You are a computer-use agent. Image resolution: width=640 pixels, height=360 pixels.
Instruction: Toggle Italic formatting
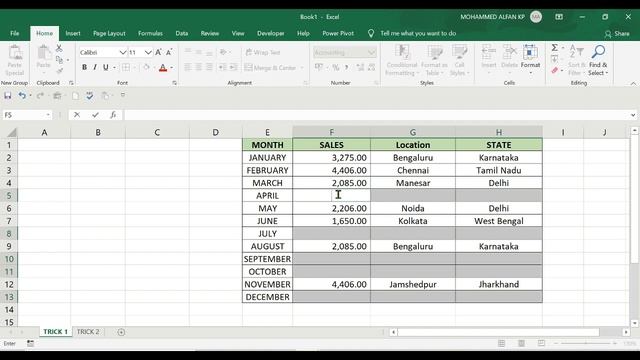click(95, 67)
